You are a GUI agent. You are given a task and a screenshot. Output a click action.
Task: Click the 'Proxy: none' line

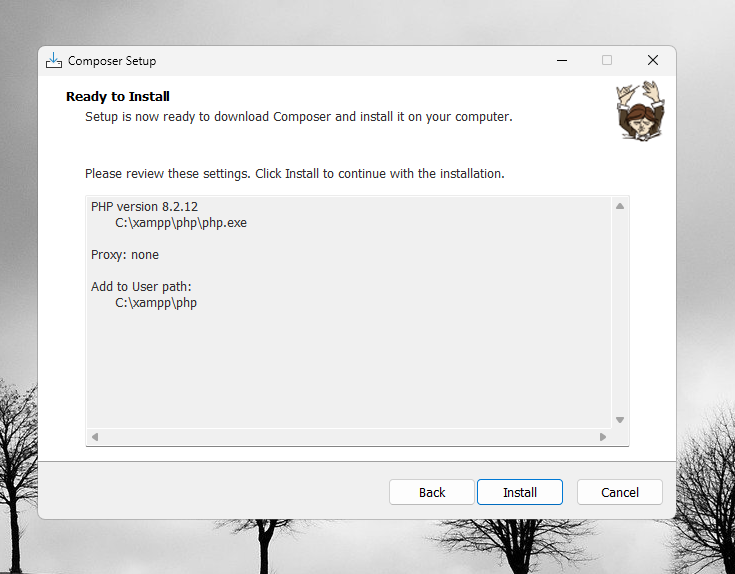[x=125, y=255]
